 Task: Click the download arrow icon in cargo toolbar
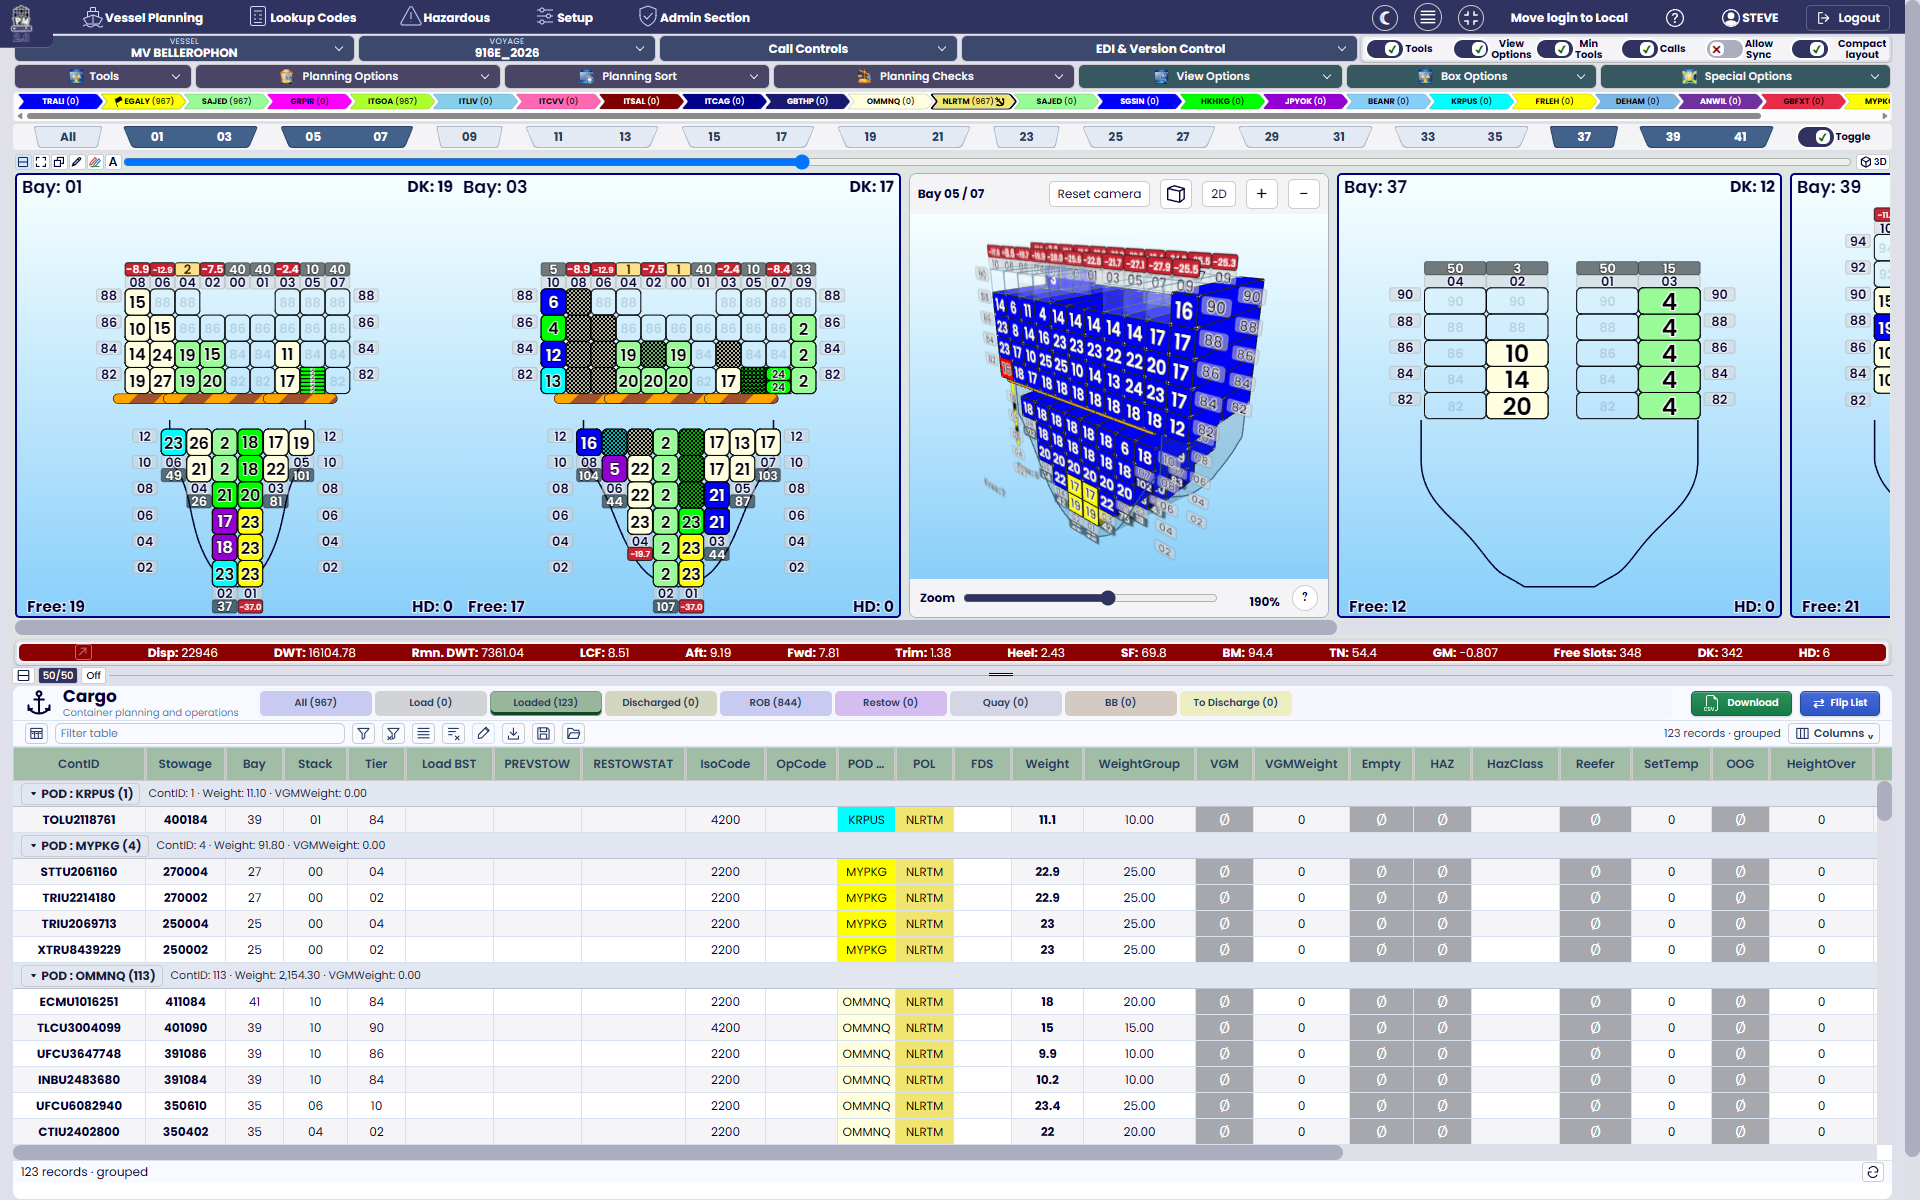pos(514,733)
